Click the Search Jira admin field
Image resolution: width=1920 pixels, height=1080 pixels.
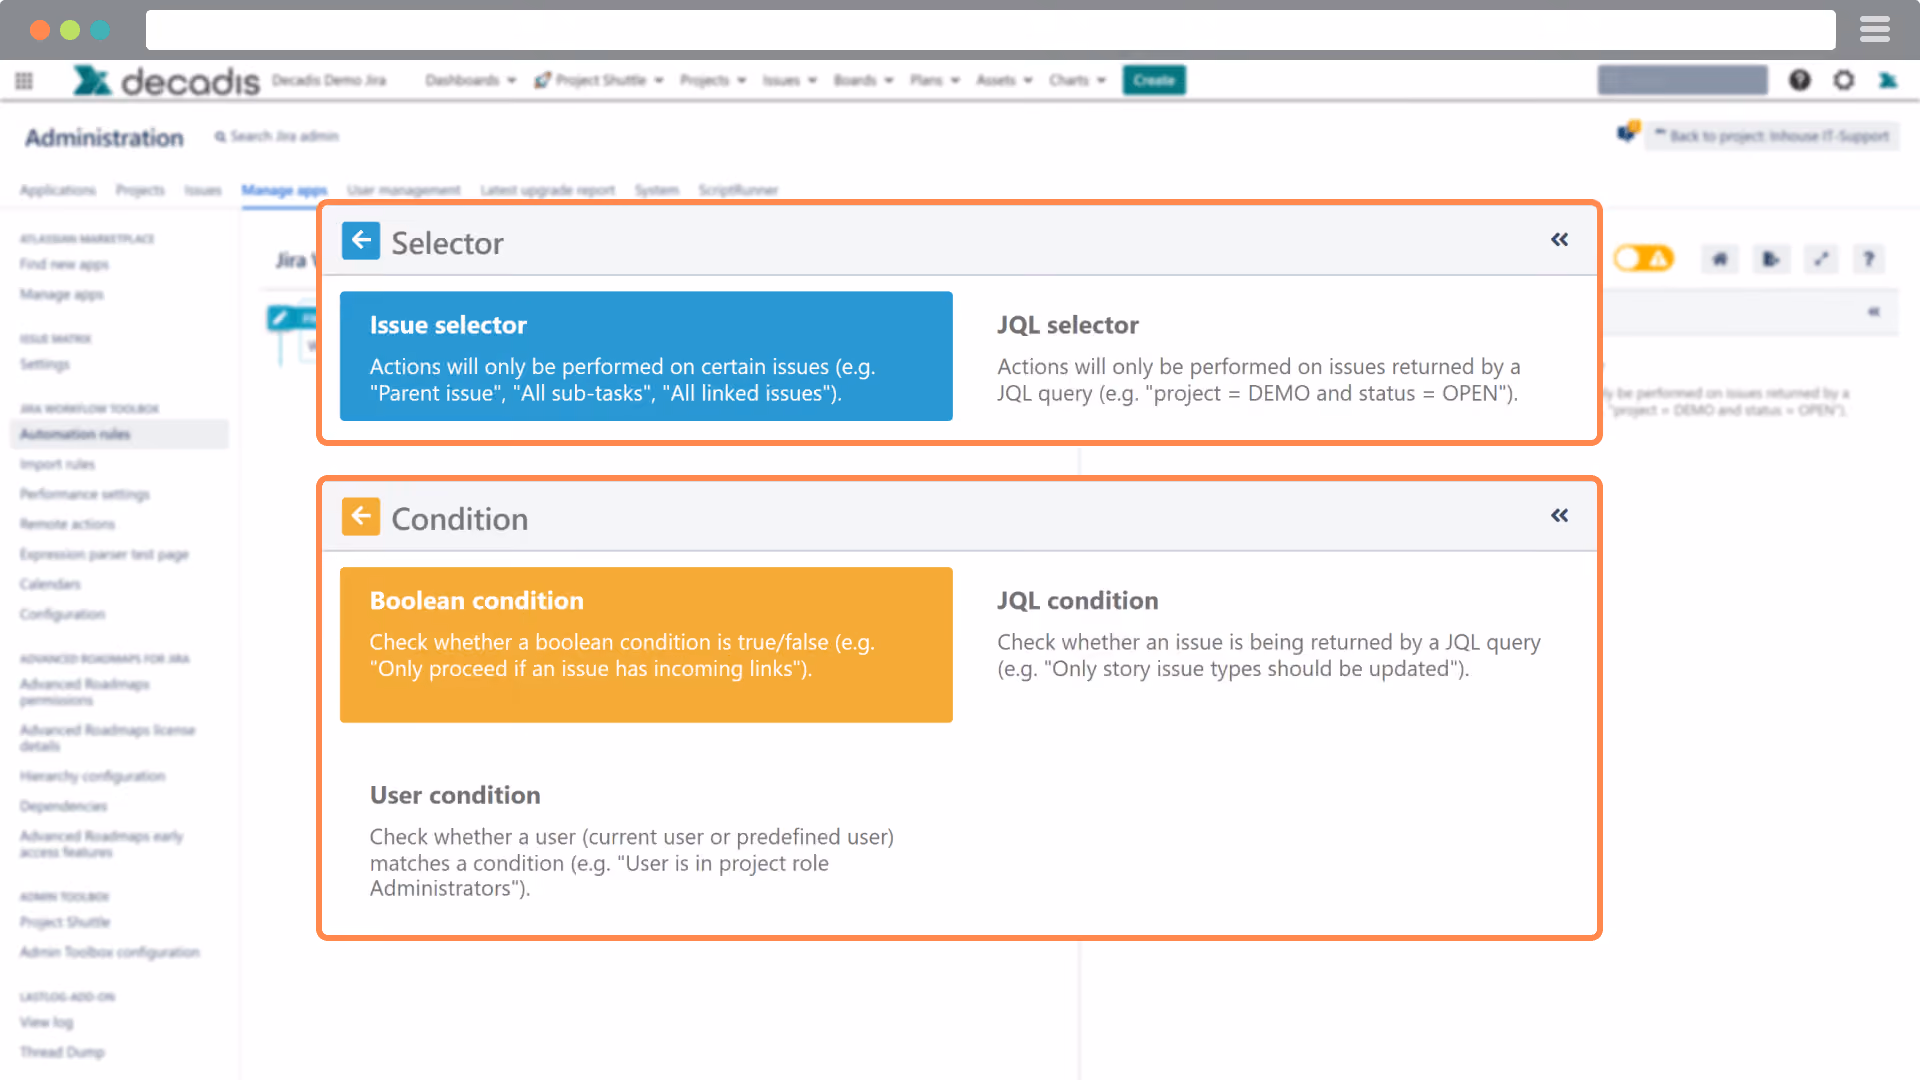[x=277, y=136]
